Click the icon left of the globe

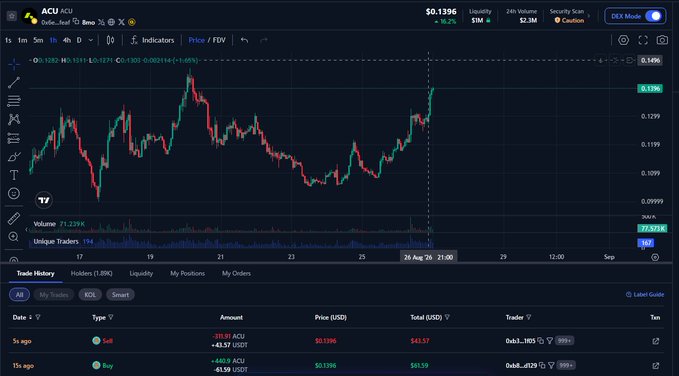[x=101, y=22]
